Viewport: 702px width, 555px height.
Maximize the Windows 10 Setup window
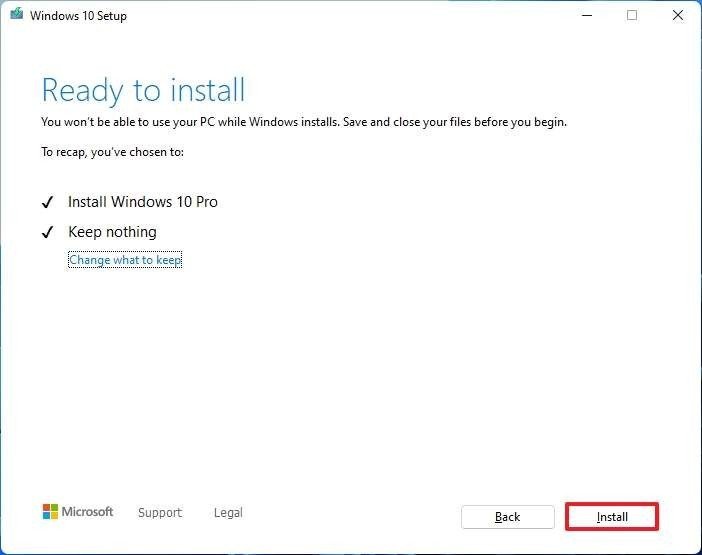click(x=632, y=15)
